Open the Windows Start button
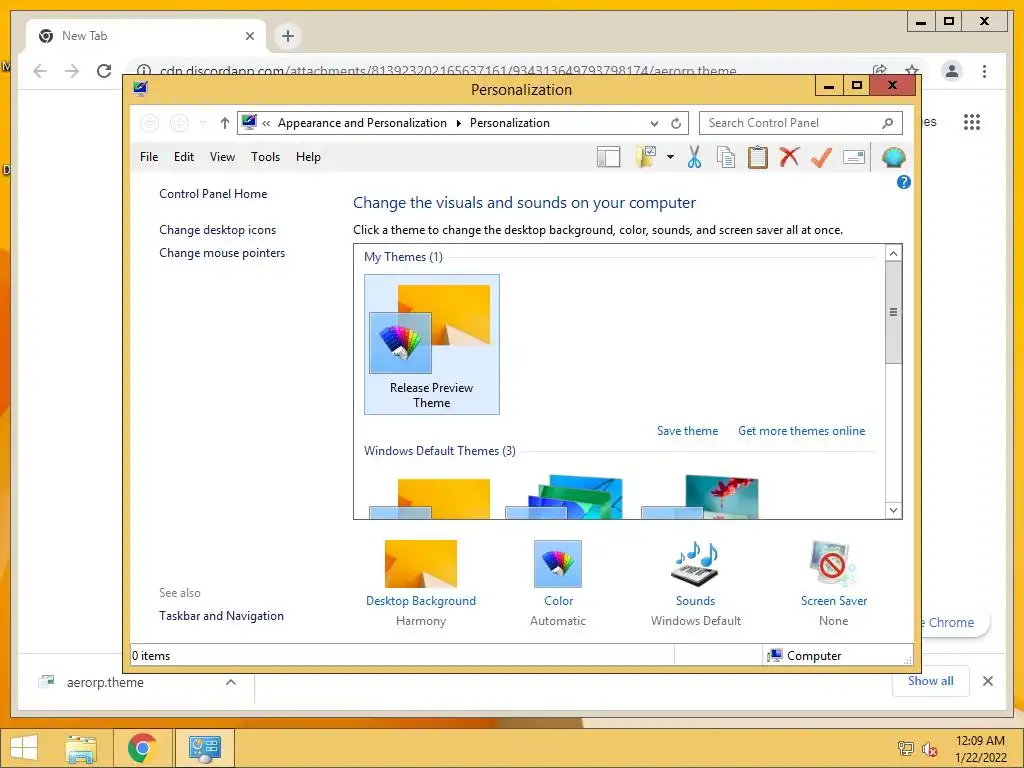The width and height of the screenshot is (1024, 768). point(24,748)
